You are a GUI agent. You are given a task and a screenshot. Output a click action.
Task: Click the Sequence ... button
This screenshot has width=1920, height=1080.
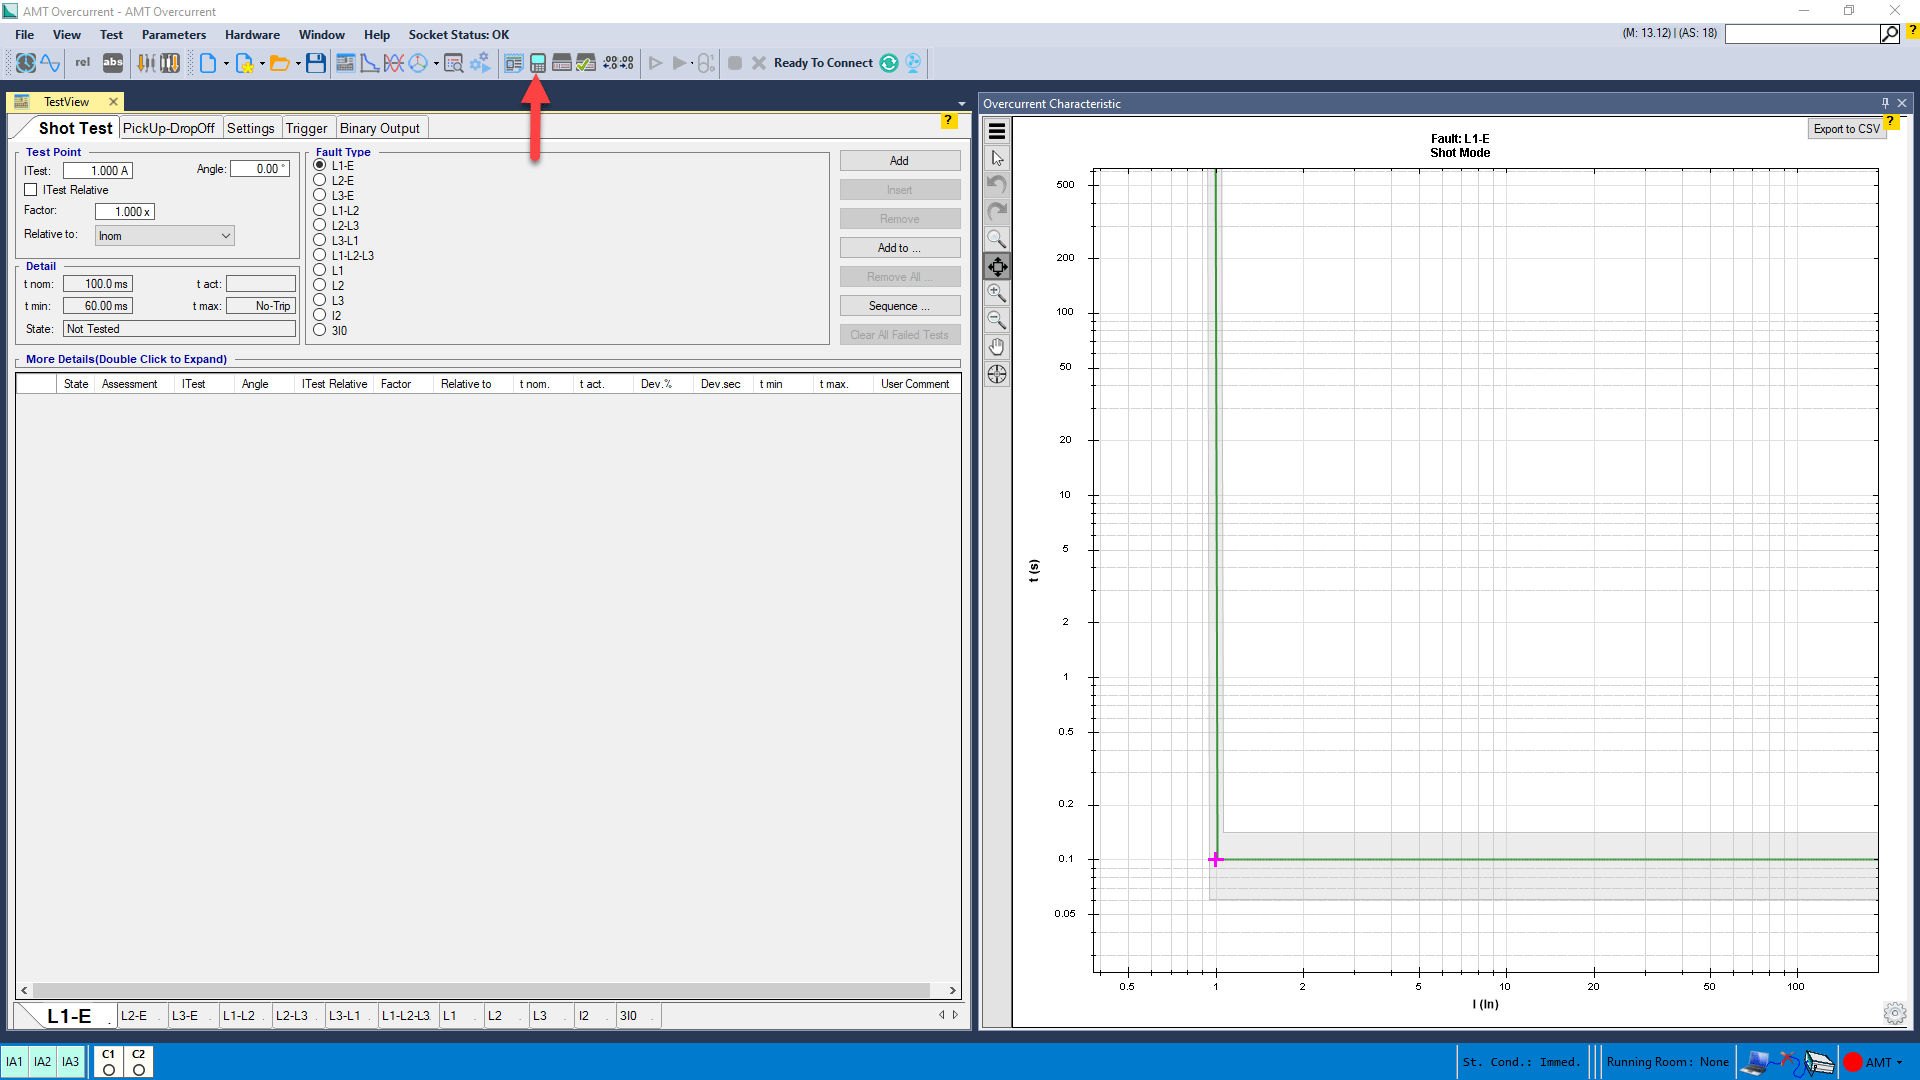coord(899,306)
